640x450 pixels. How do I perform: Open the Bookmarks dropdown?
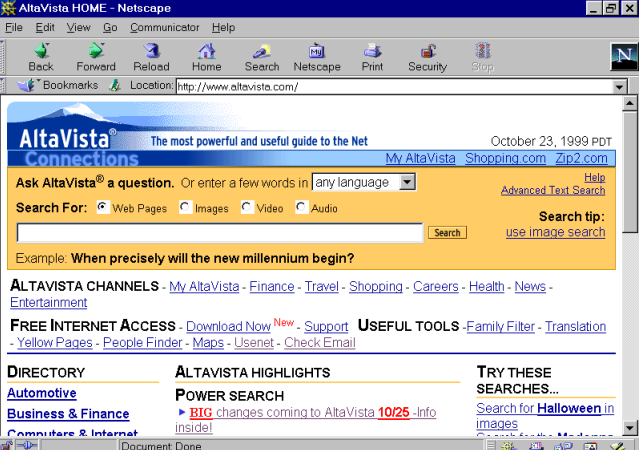point(58,85)
